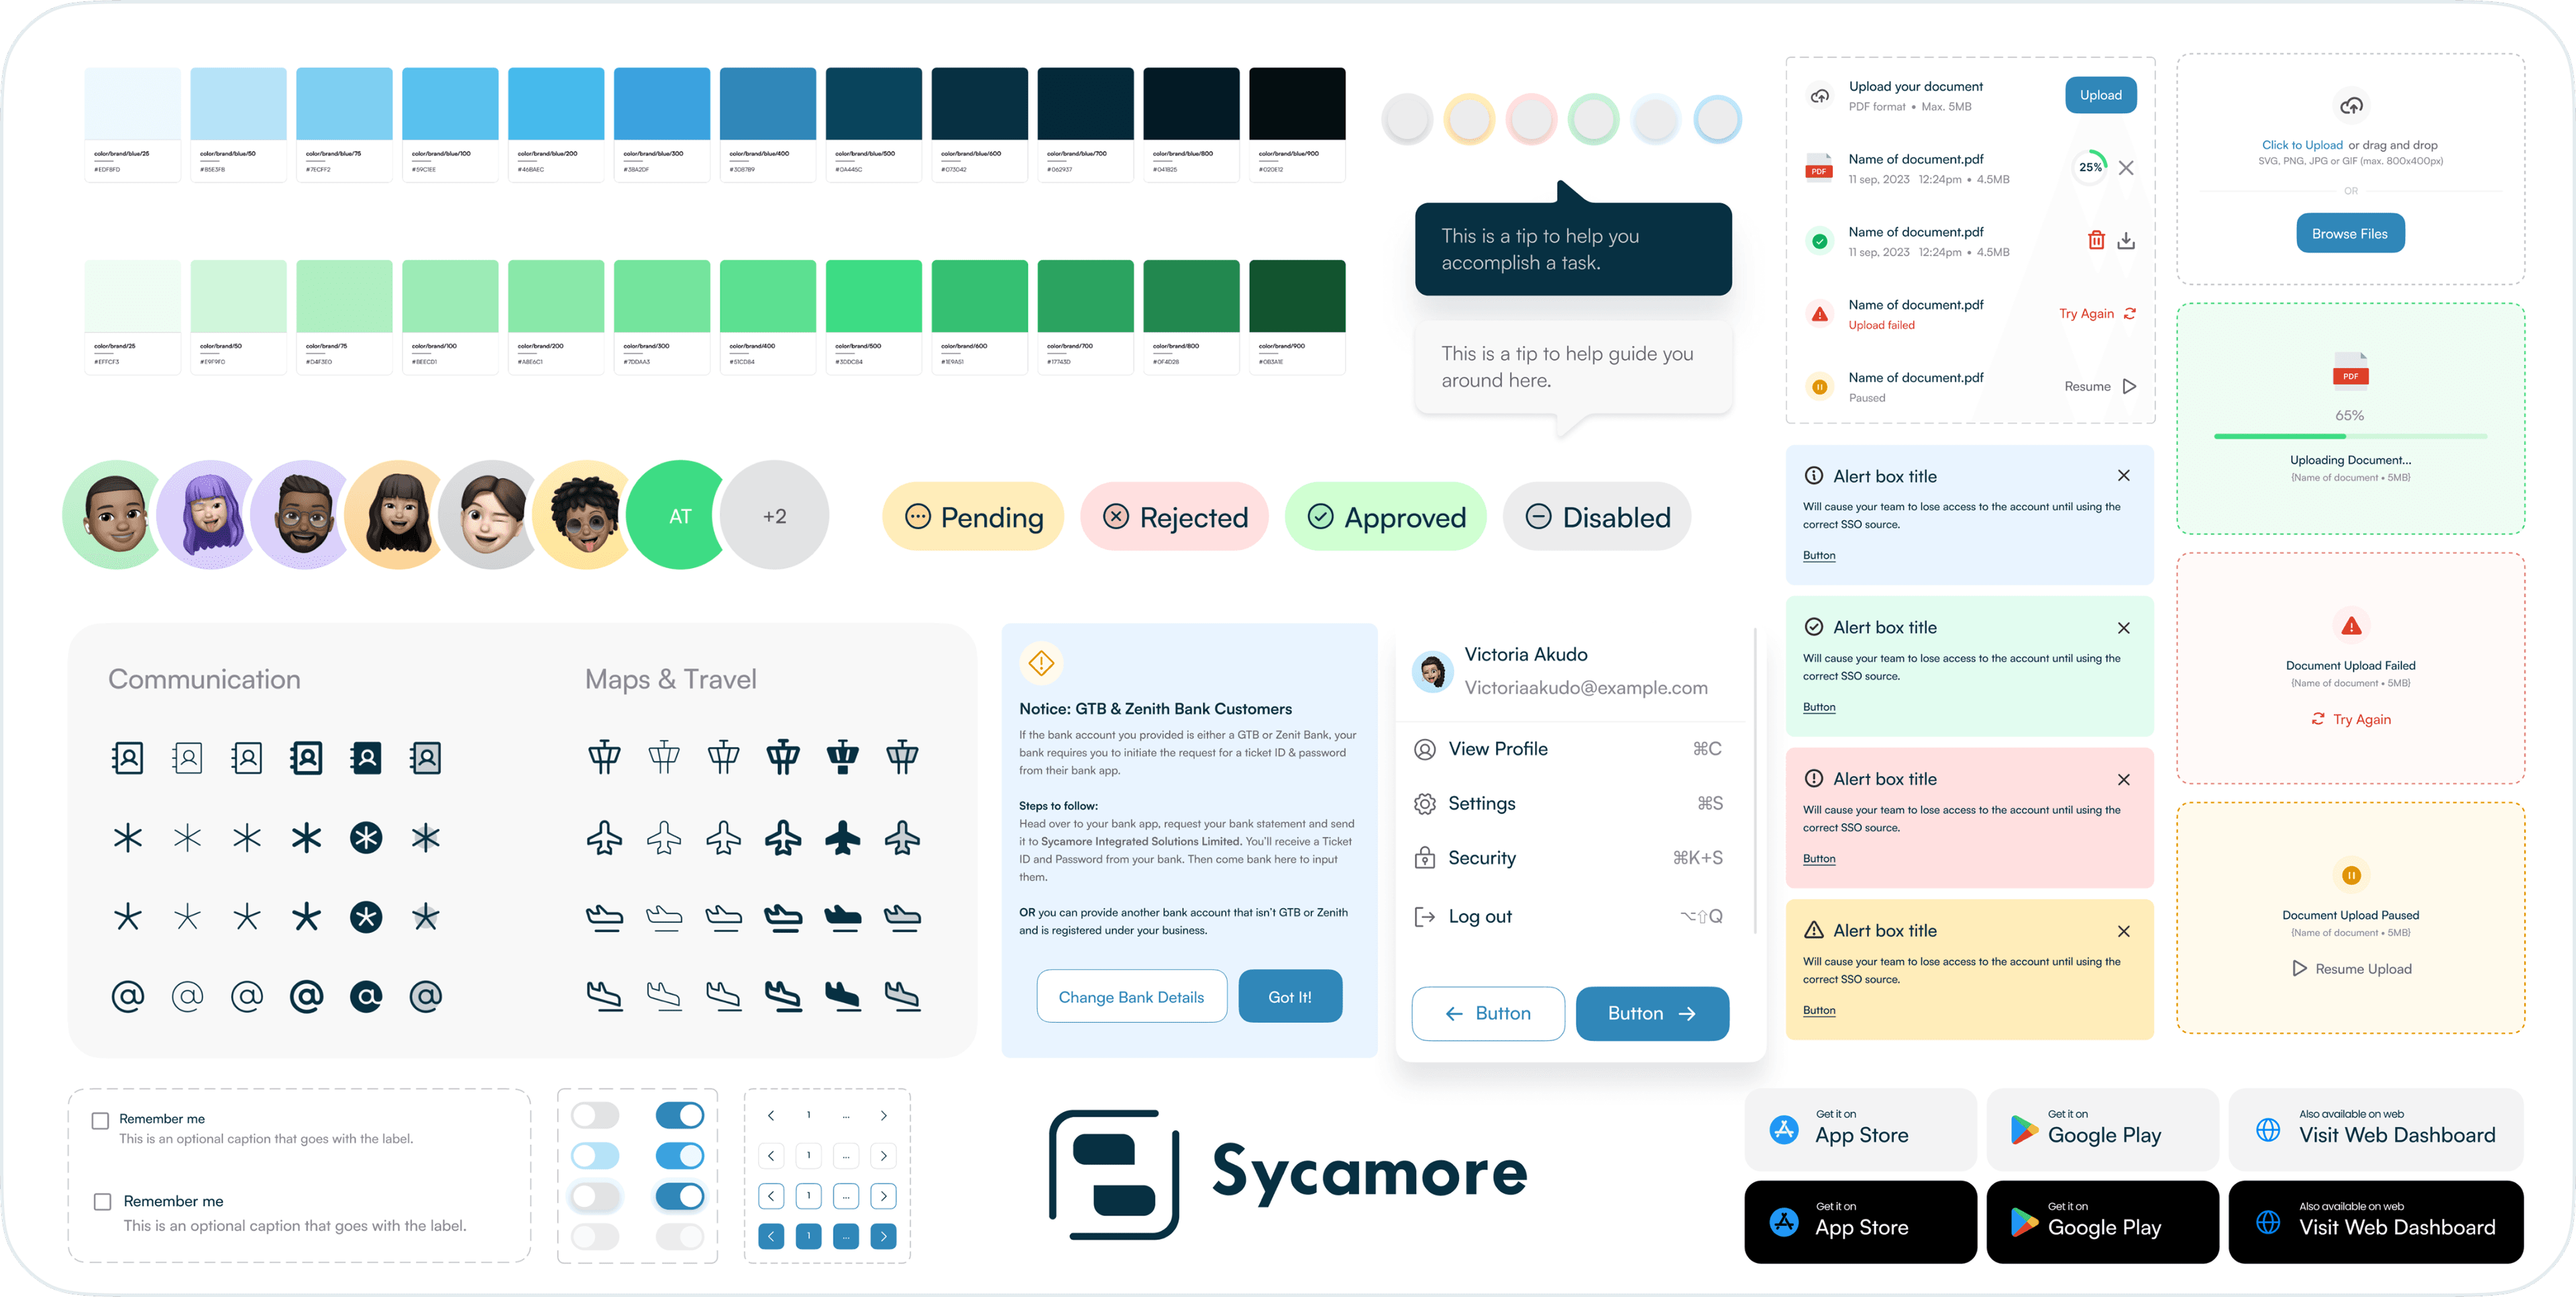This screenshot has height=1297, width=2576.
Task: Click the Got It! button
Action: [x=1290, y=997]
